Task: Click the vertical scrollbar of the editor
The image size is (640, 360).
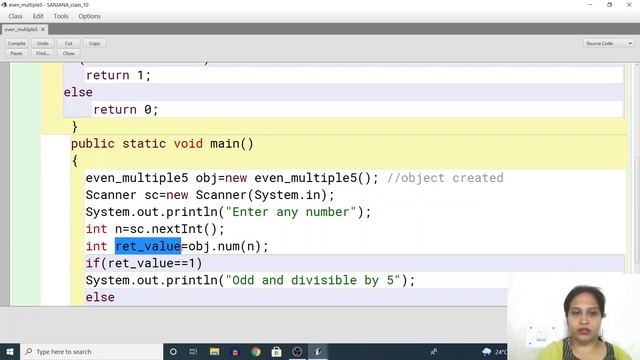Action: tap(637, 168)
